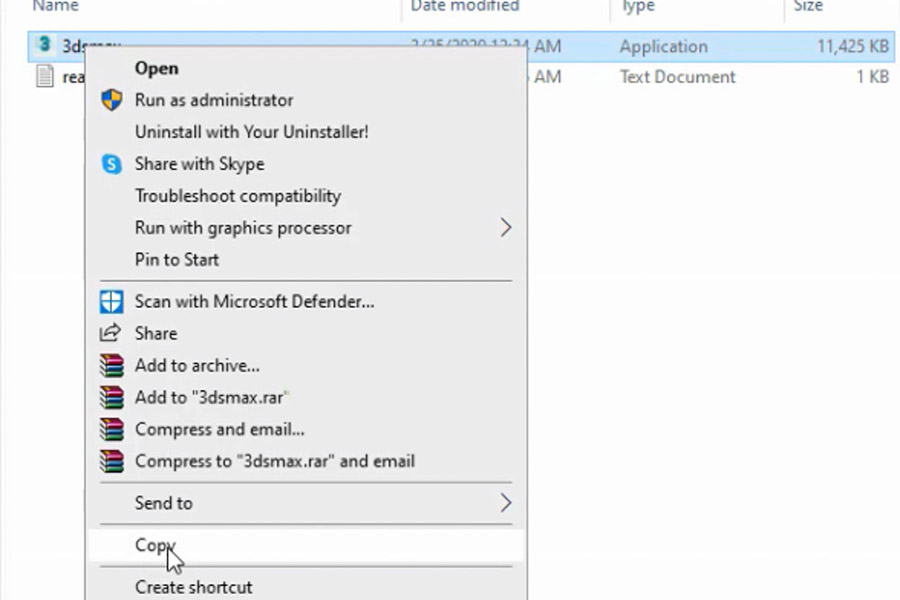Image resolution: width=900 pixels, height=600 pixels.
Task: Sort files by the Name column header
Action: 55,6
